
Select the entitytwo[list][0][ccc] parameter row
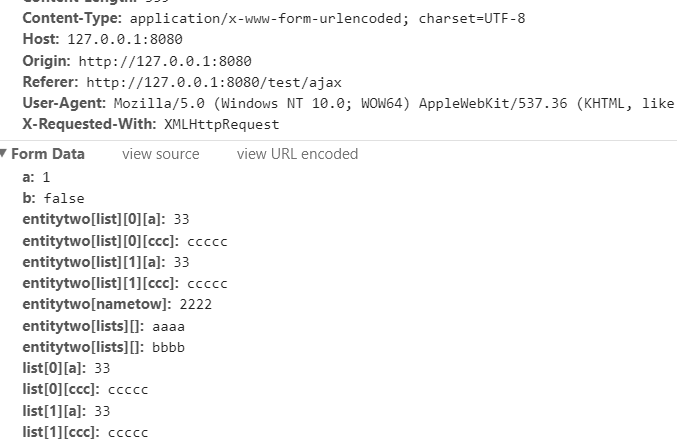click(x=125, y=241)
